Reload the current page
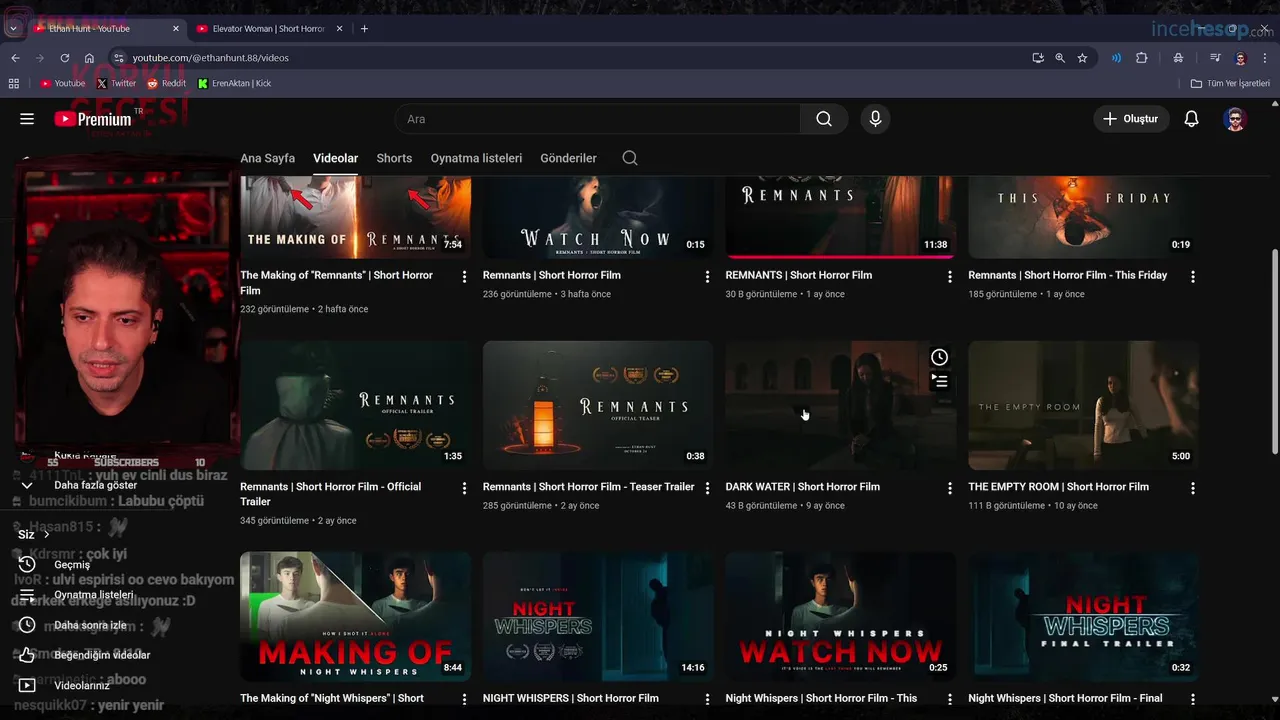Viewport: 1280px width, 720px height. coord(64,58)
